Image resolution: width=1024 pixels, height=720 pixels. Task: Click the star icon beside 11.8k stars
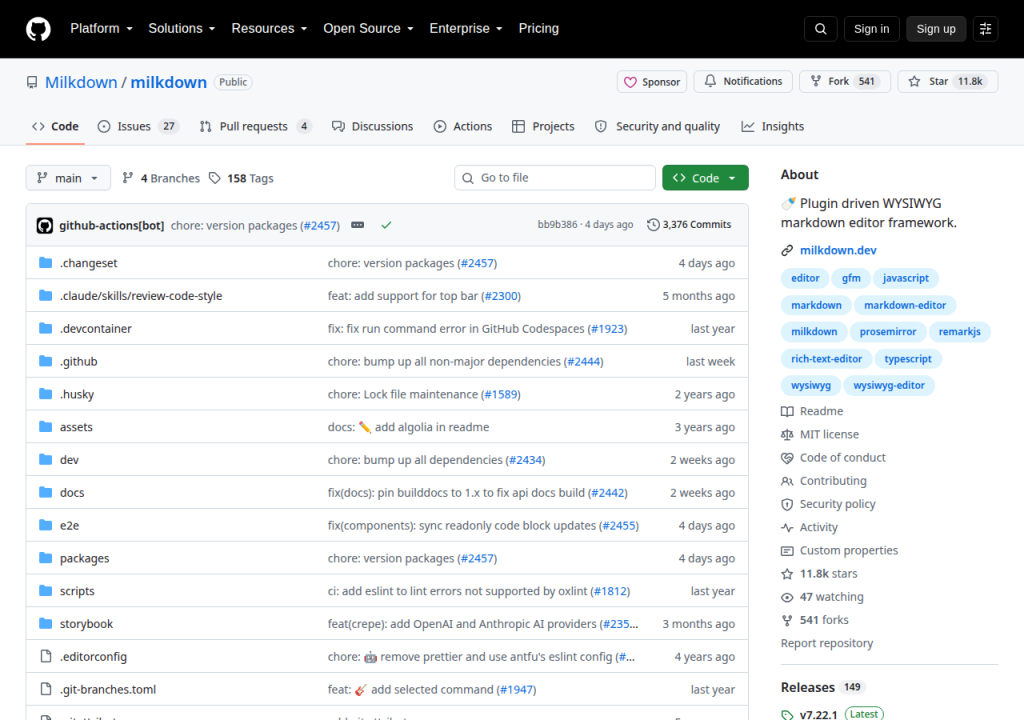pos(787,574)
